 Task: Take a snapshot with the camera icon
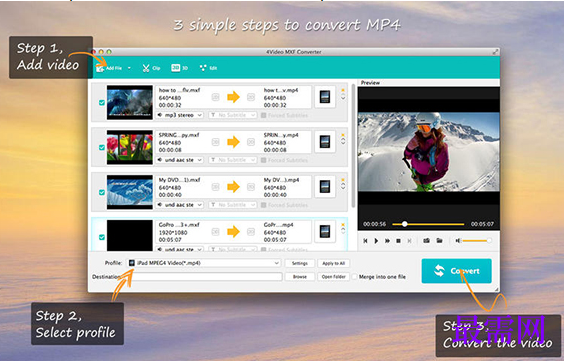427,241
